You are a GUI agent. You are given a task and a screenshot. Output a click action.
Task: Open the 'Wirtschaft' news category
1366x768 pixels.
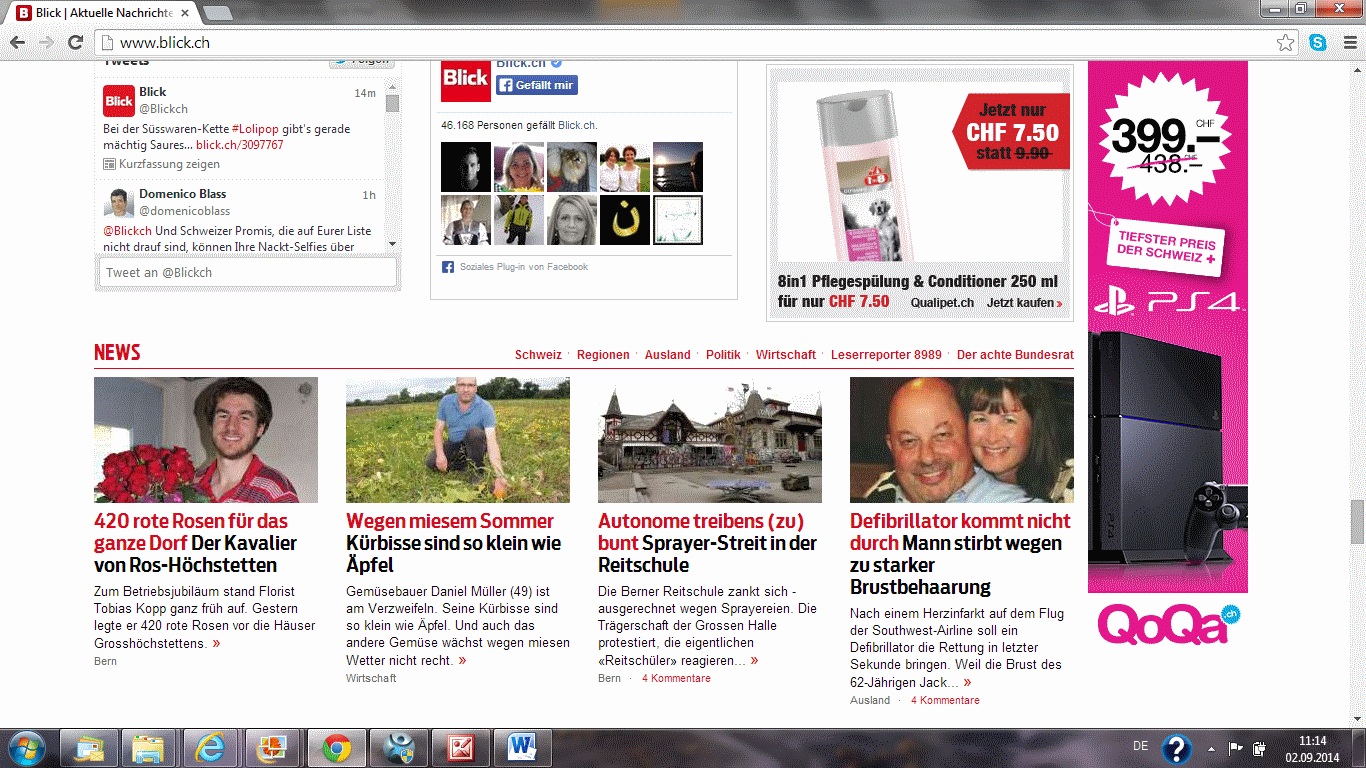785,355
